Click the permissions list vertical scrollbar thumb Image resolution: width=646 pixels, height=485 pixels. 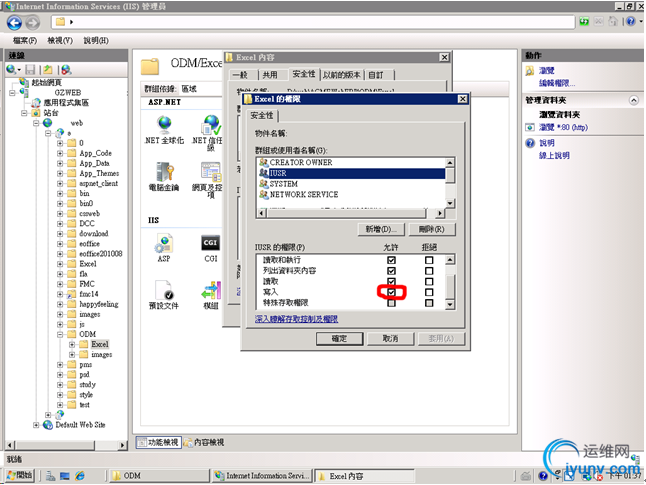(450, 284)
